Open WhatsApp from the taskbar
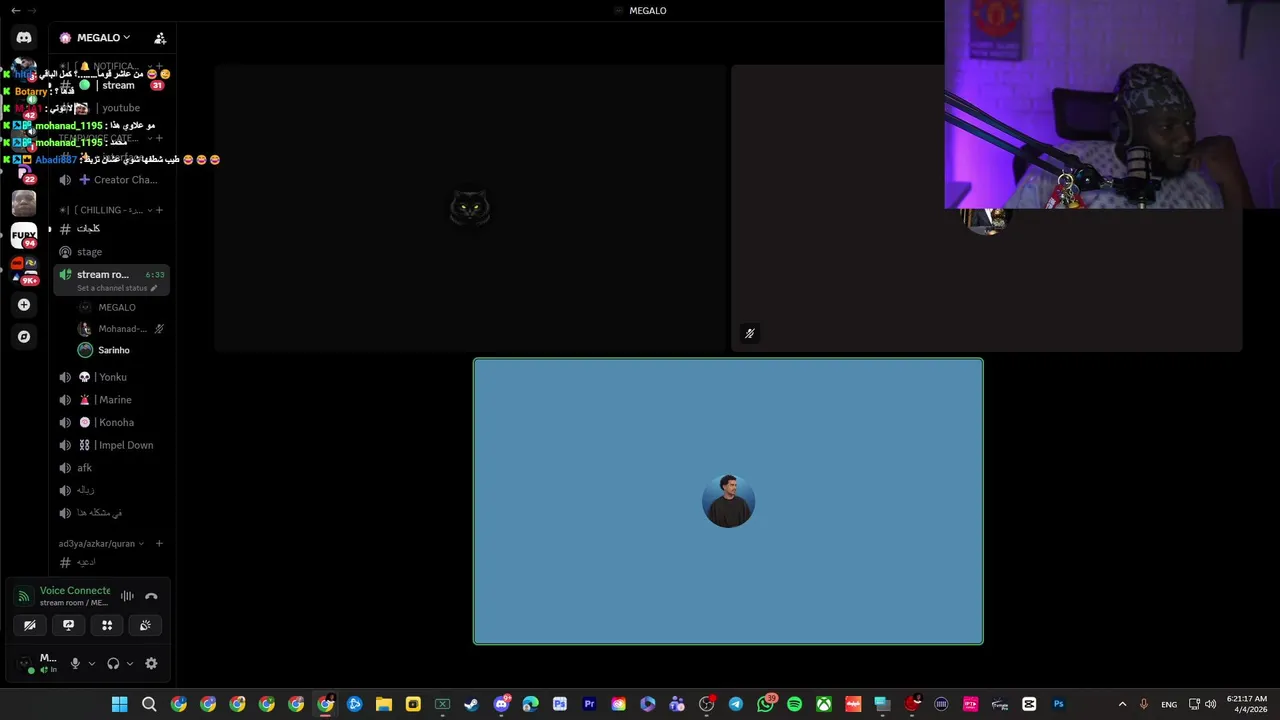Viewport: 1280px width, 720px height. point(765,704)
